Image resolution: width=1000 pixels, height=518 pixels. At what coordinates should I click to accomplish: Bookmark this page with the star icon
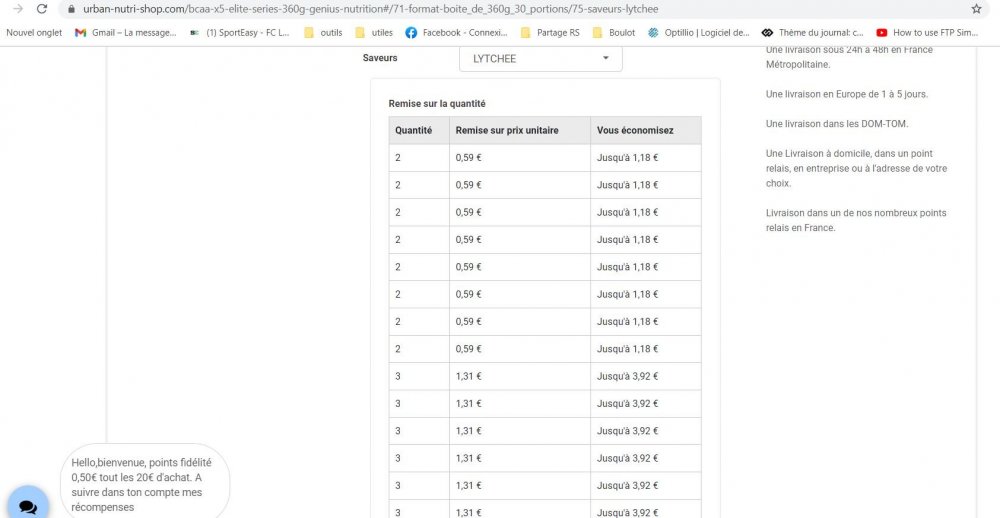click(x=976, y=9)
